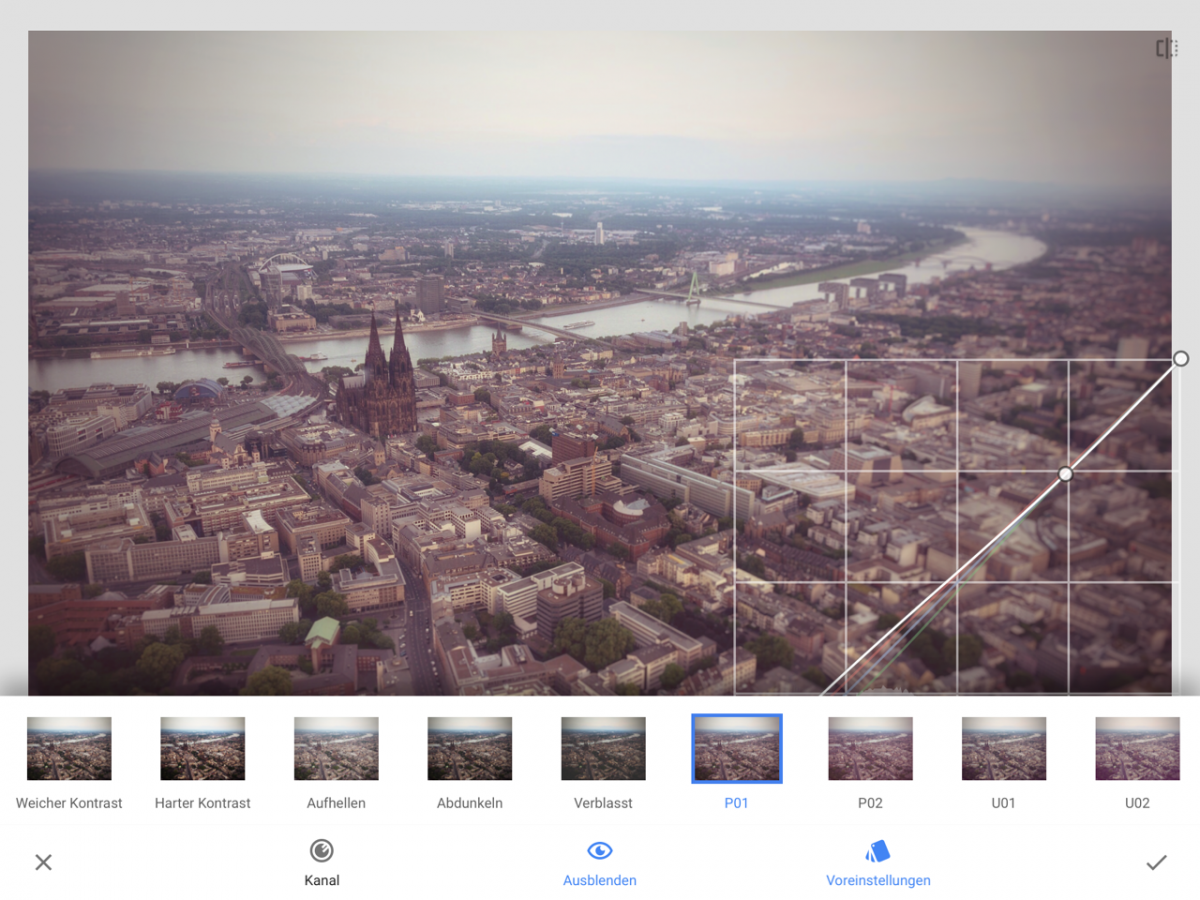The height and width of the screenshot is (900, 1200).
Task: Tap the compare before/after icon
Action: point(1166,49)
